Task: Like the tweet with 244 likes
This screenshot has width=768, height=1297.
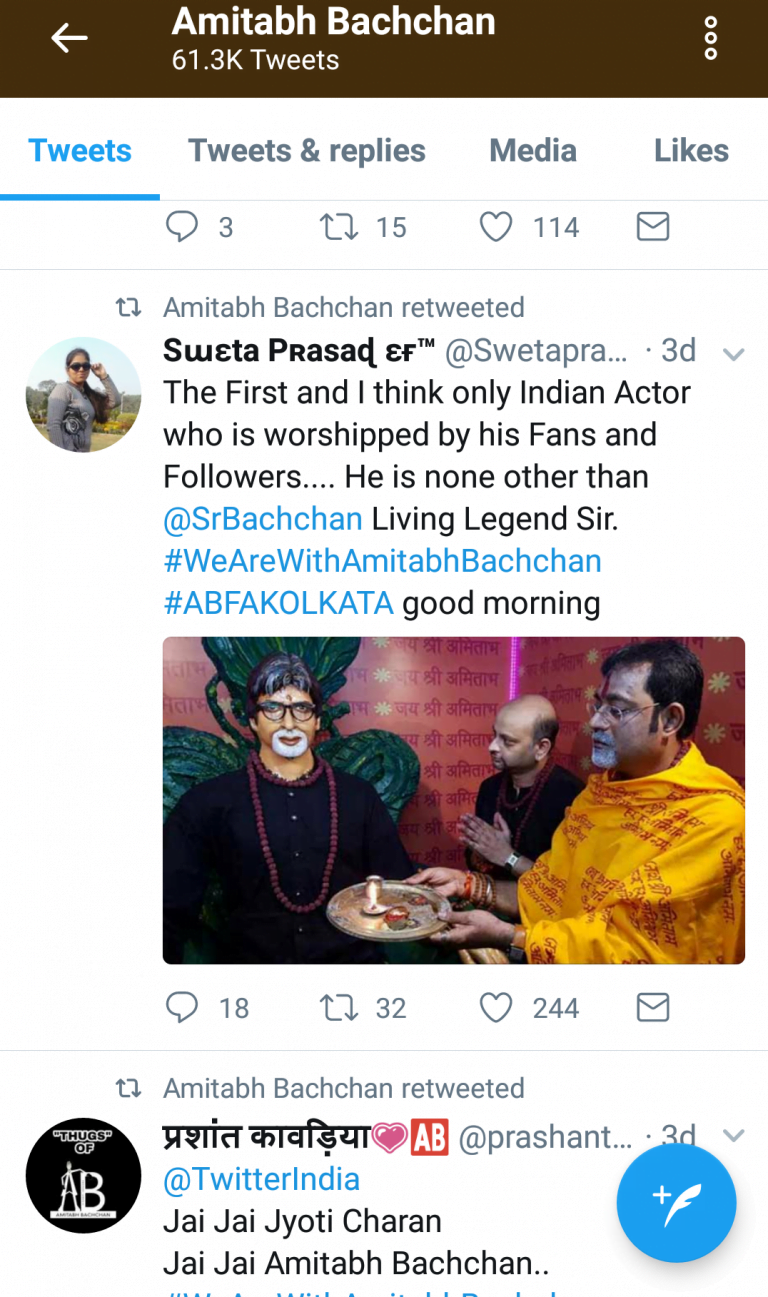Action: 496,1007
